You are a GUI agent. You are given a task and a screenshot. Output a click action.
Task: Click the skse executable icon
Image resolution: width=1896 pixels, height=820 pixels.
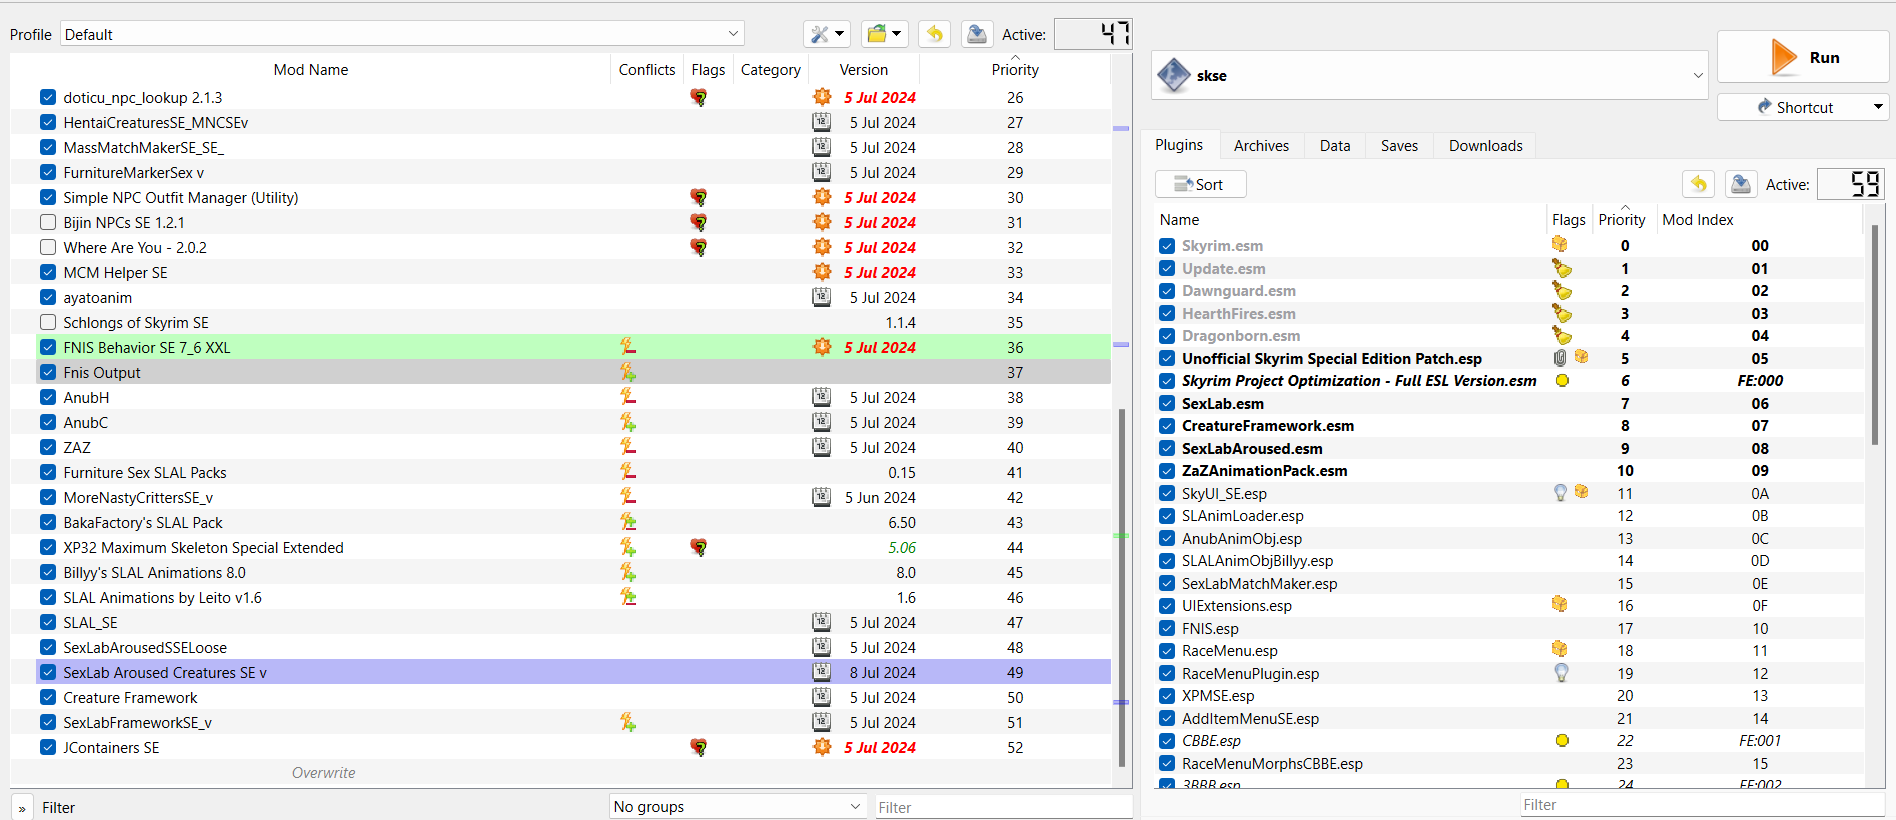1173,75
